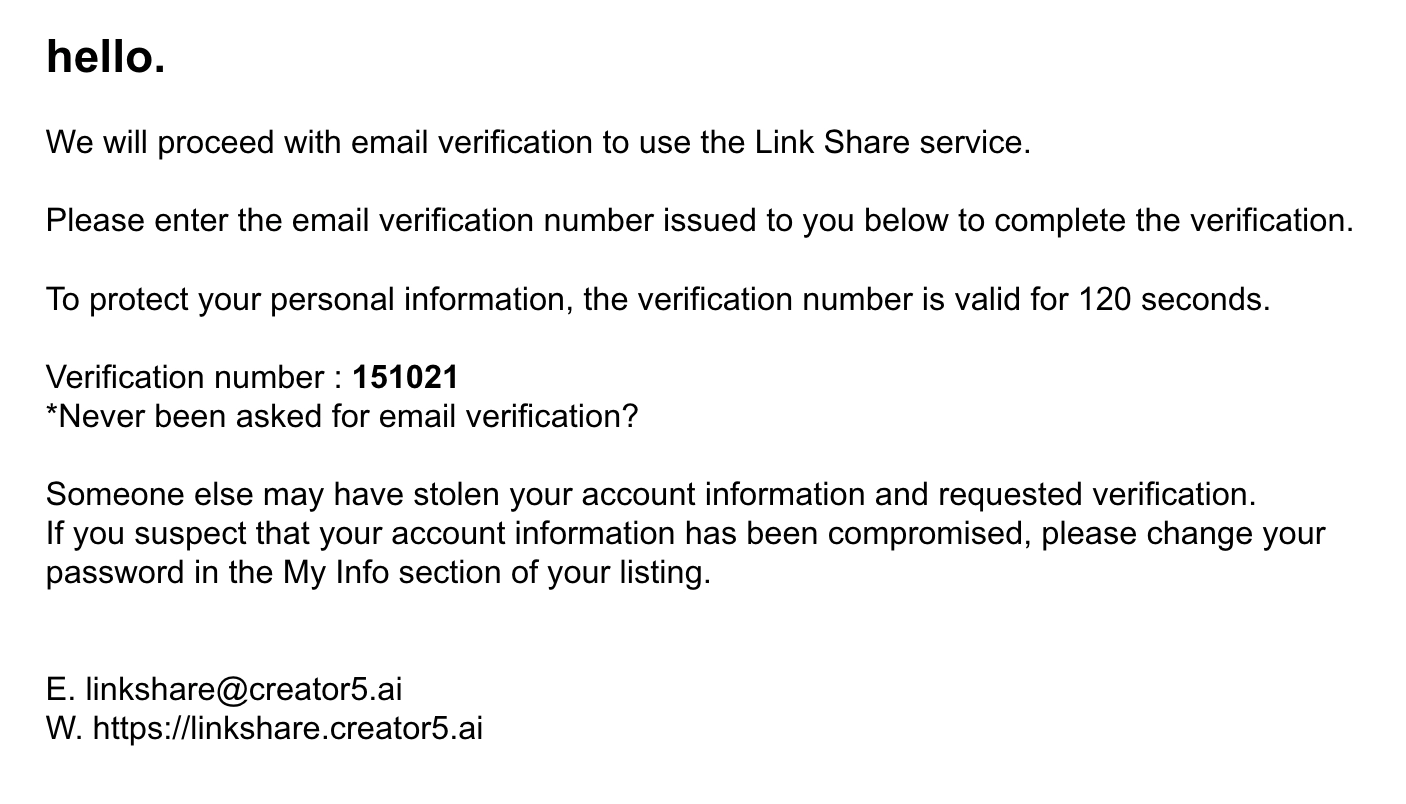The width and height of the screenshot is (1406, 804).
Task: Open the https://linkshare.creator5.ai website link
Action: pos(288,728)
